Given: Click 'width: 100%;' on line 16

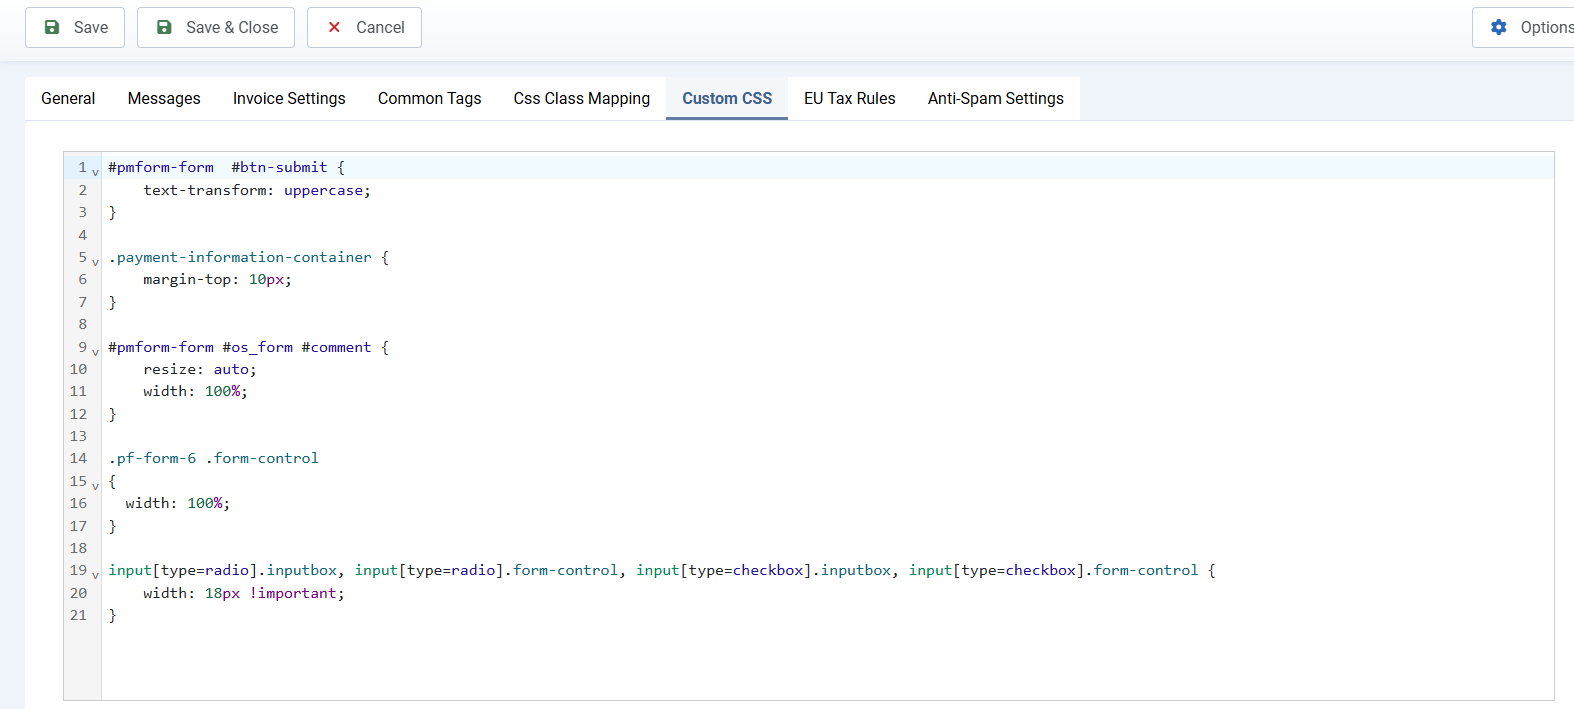Looking at the screenshot, I should [x=178, y=503].
